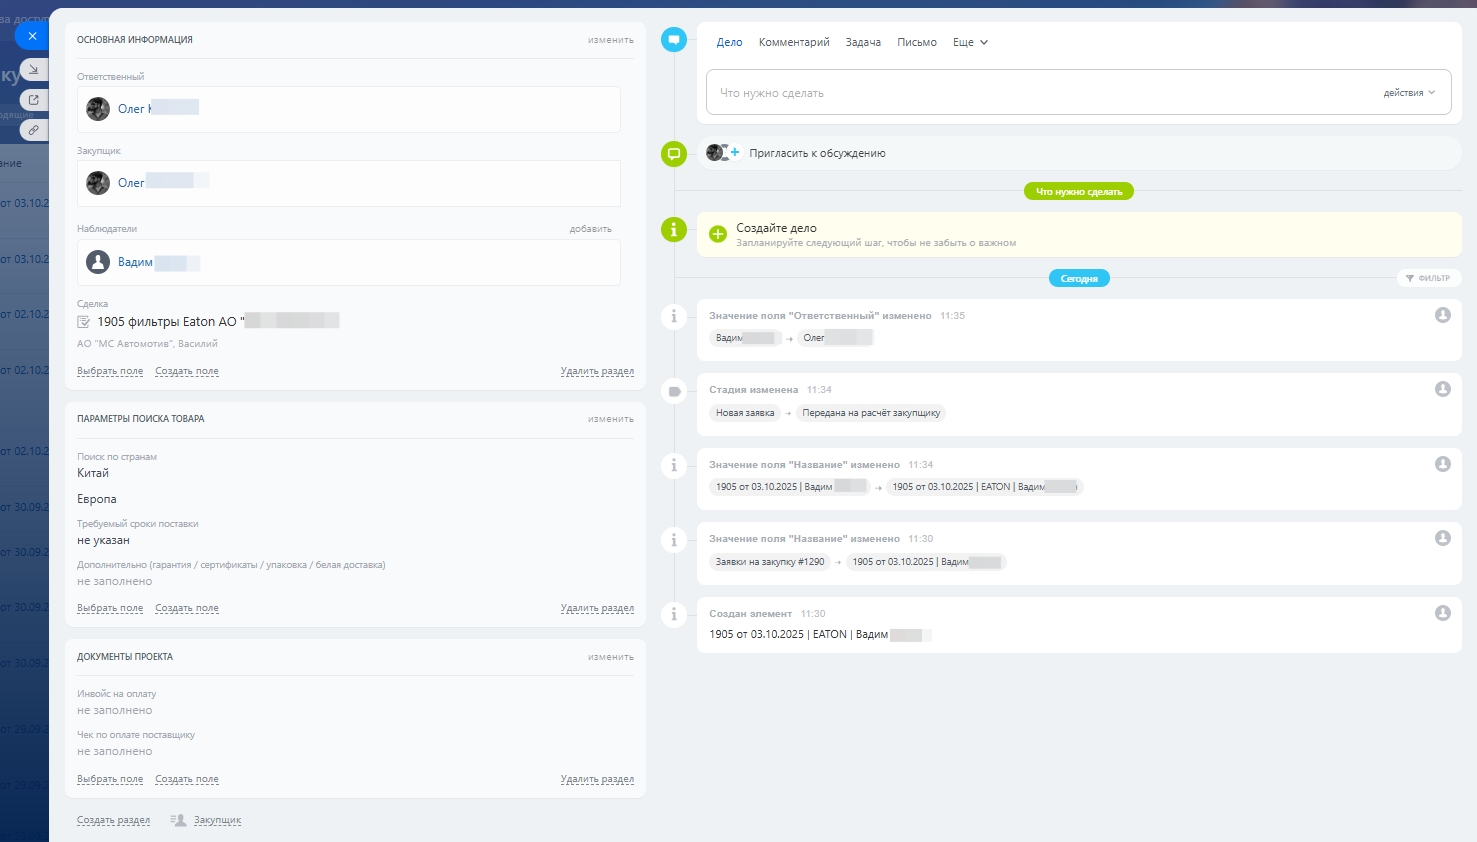Expand the Еще dropdown menu
Image resolution: width=1477 pixels, height=842 pixels.
[x=970, y=42]
